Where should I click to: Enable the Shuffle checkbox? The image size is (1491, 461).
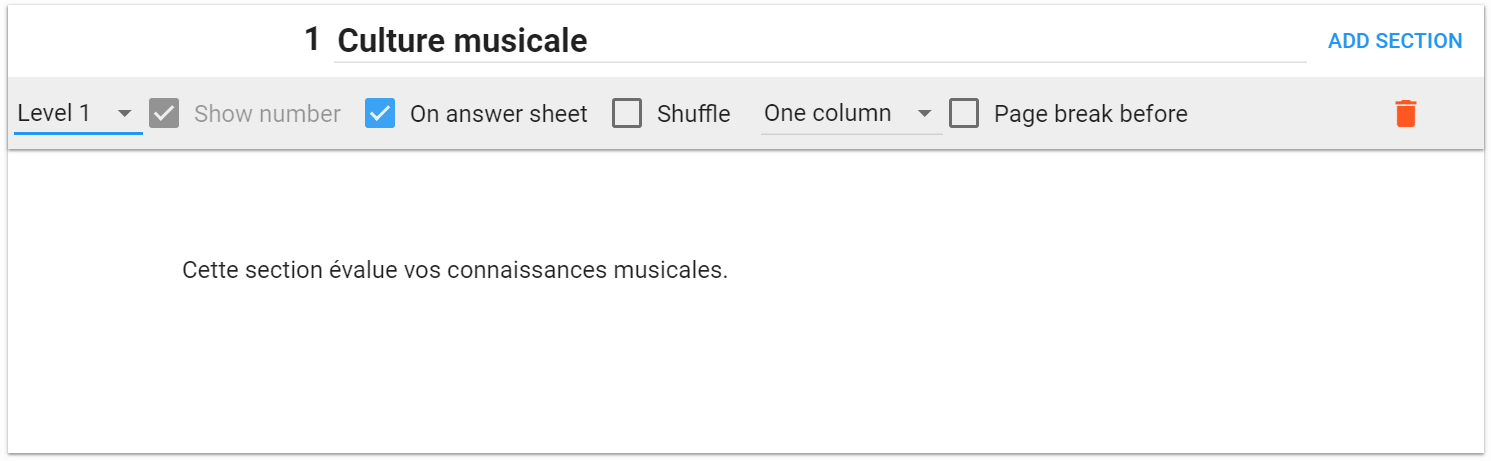point(627,114)
